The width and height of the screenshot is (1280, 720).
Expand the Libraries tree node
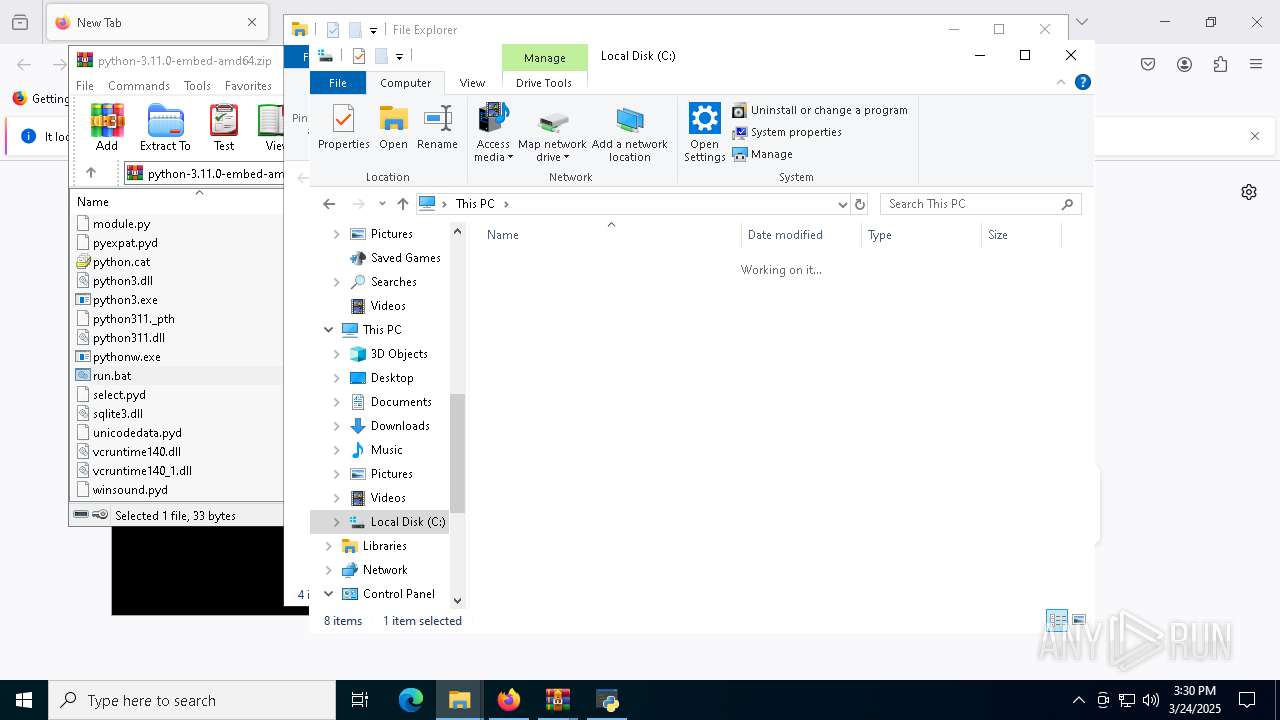coord(328,546)
